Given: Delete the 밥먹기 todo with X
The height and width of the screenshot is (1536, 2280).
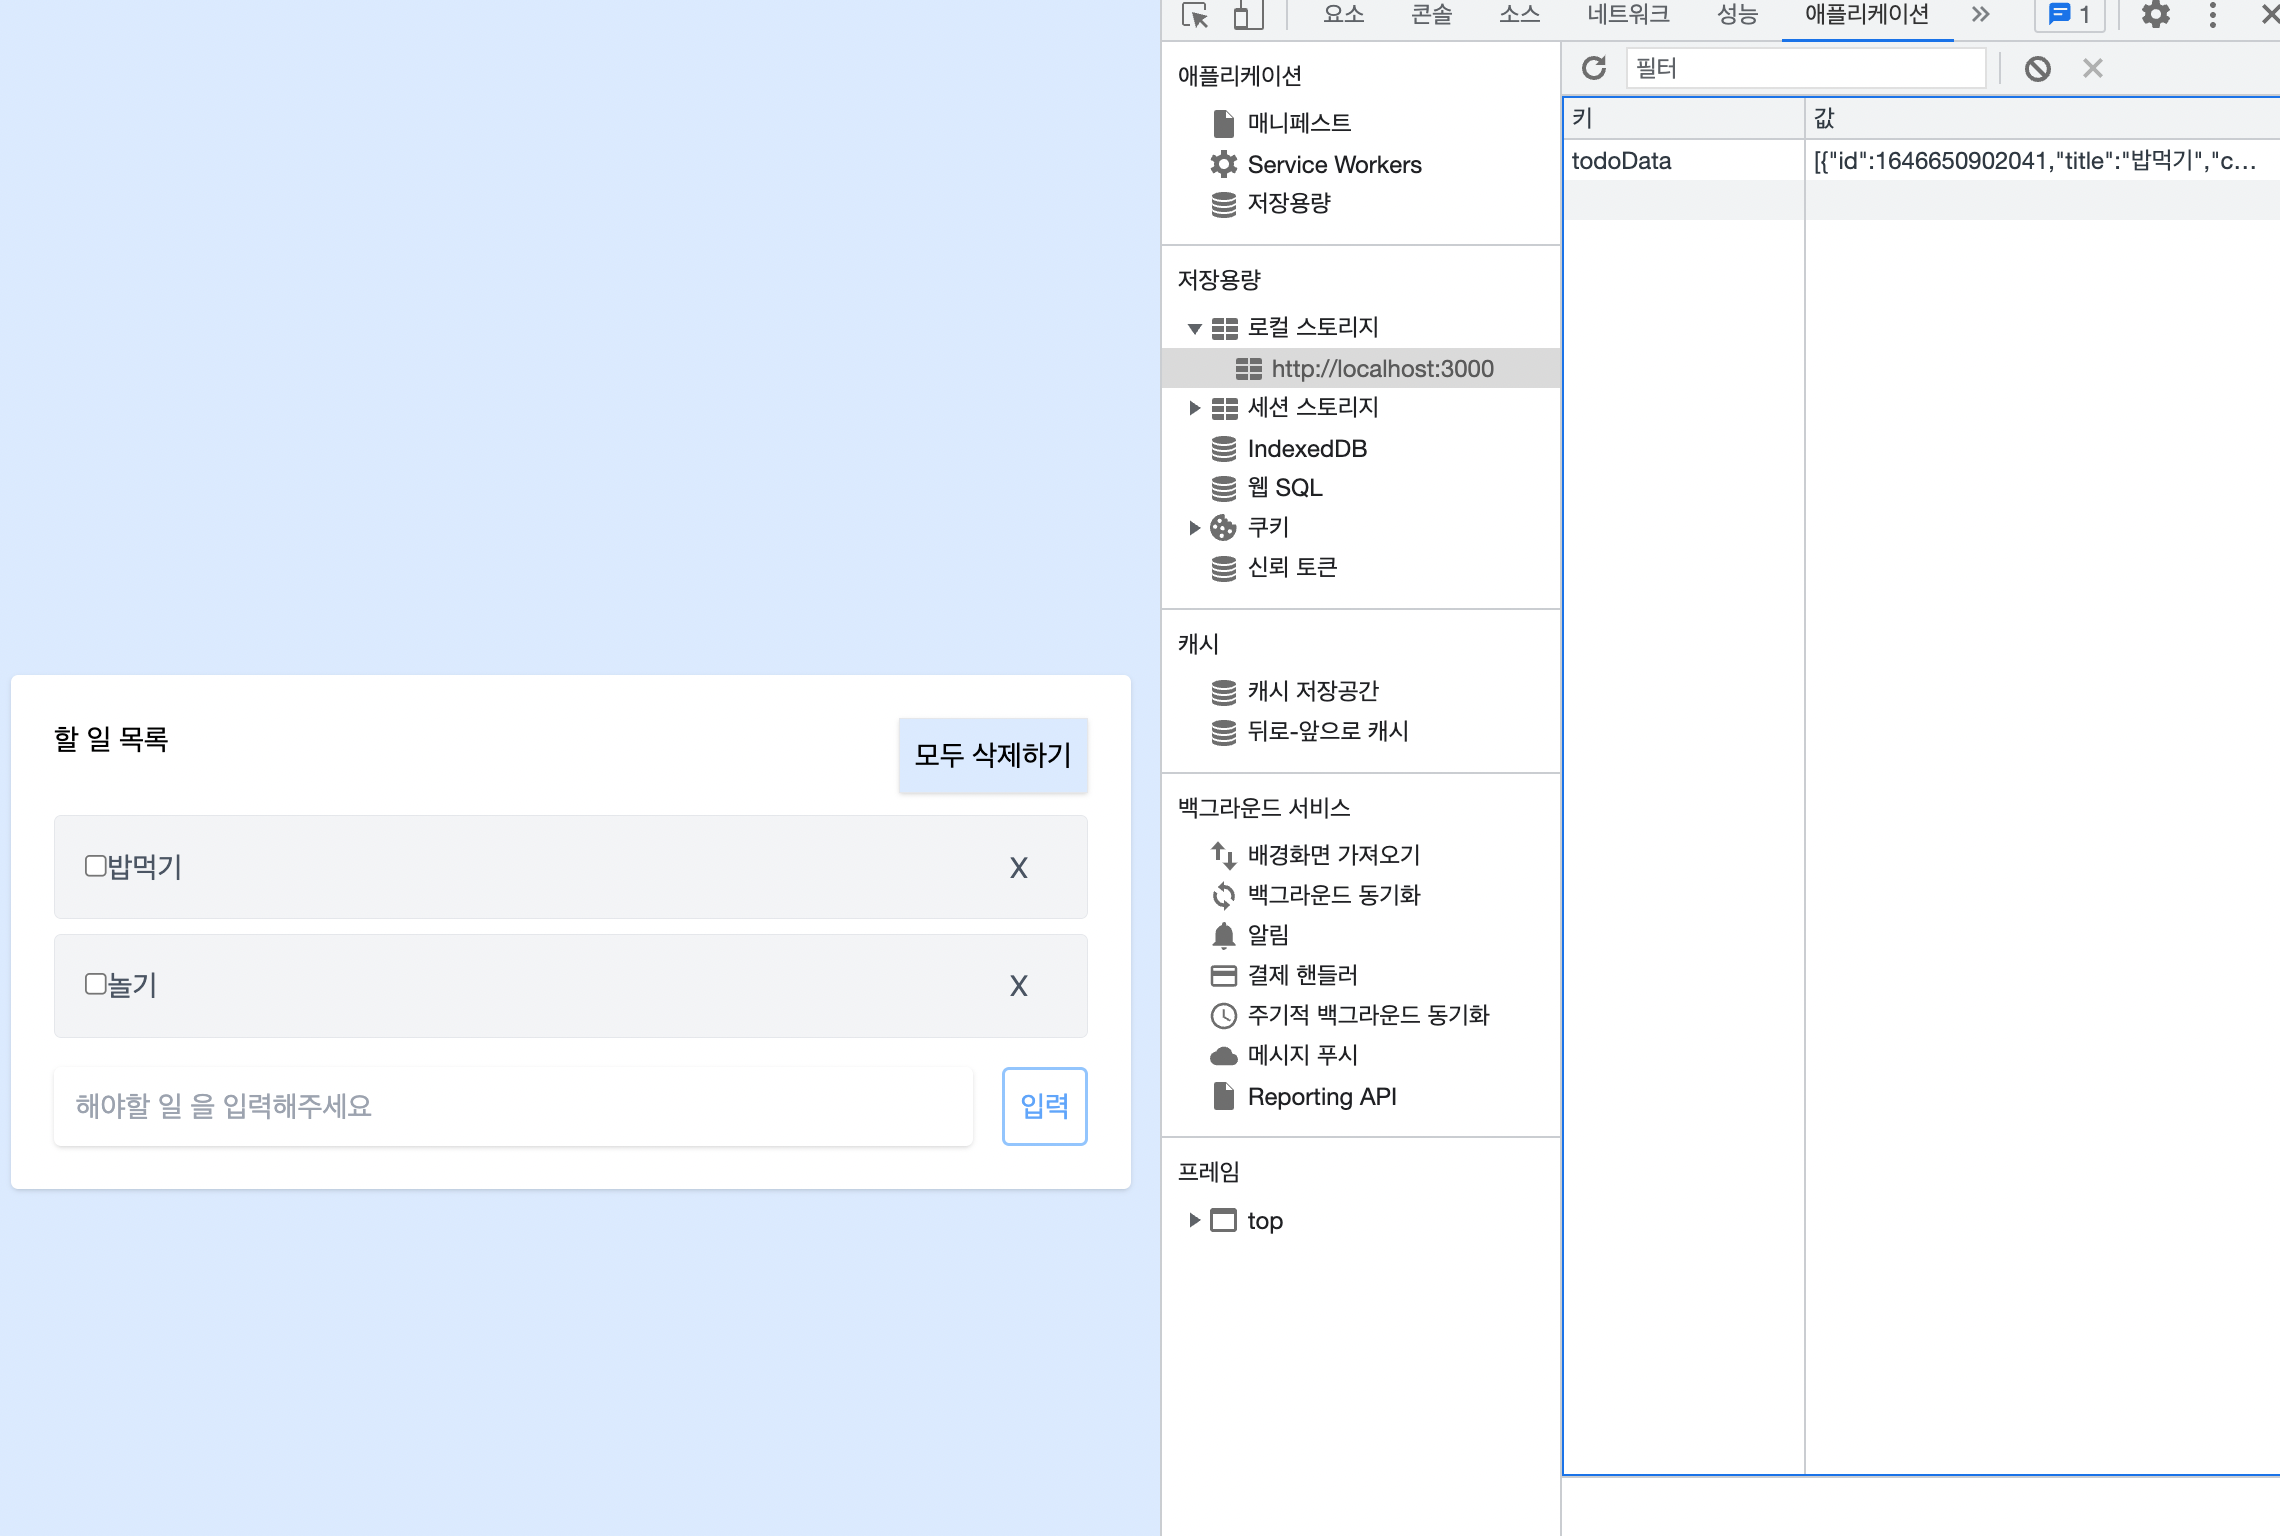Looking at the screenshot, I should [1018, 867].
